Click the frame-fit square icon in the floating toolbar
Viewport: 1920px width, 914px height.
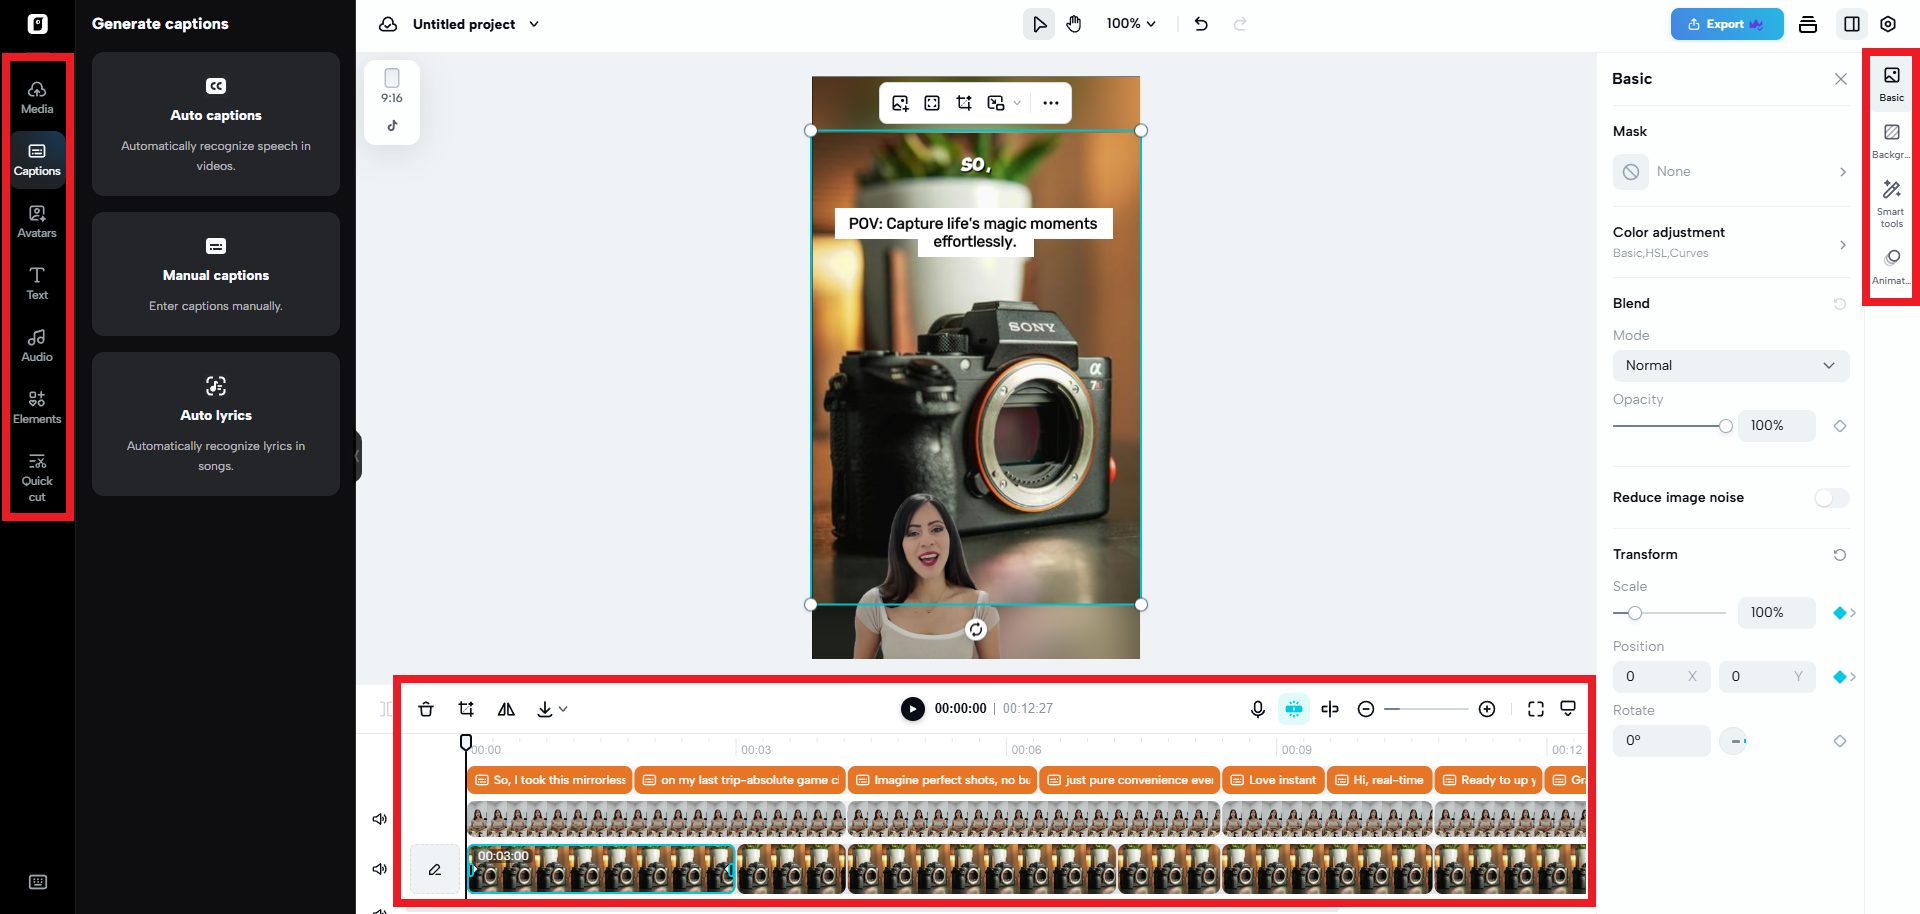point(932,103)
